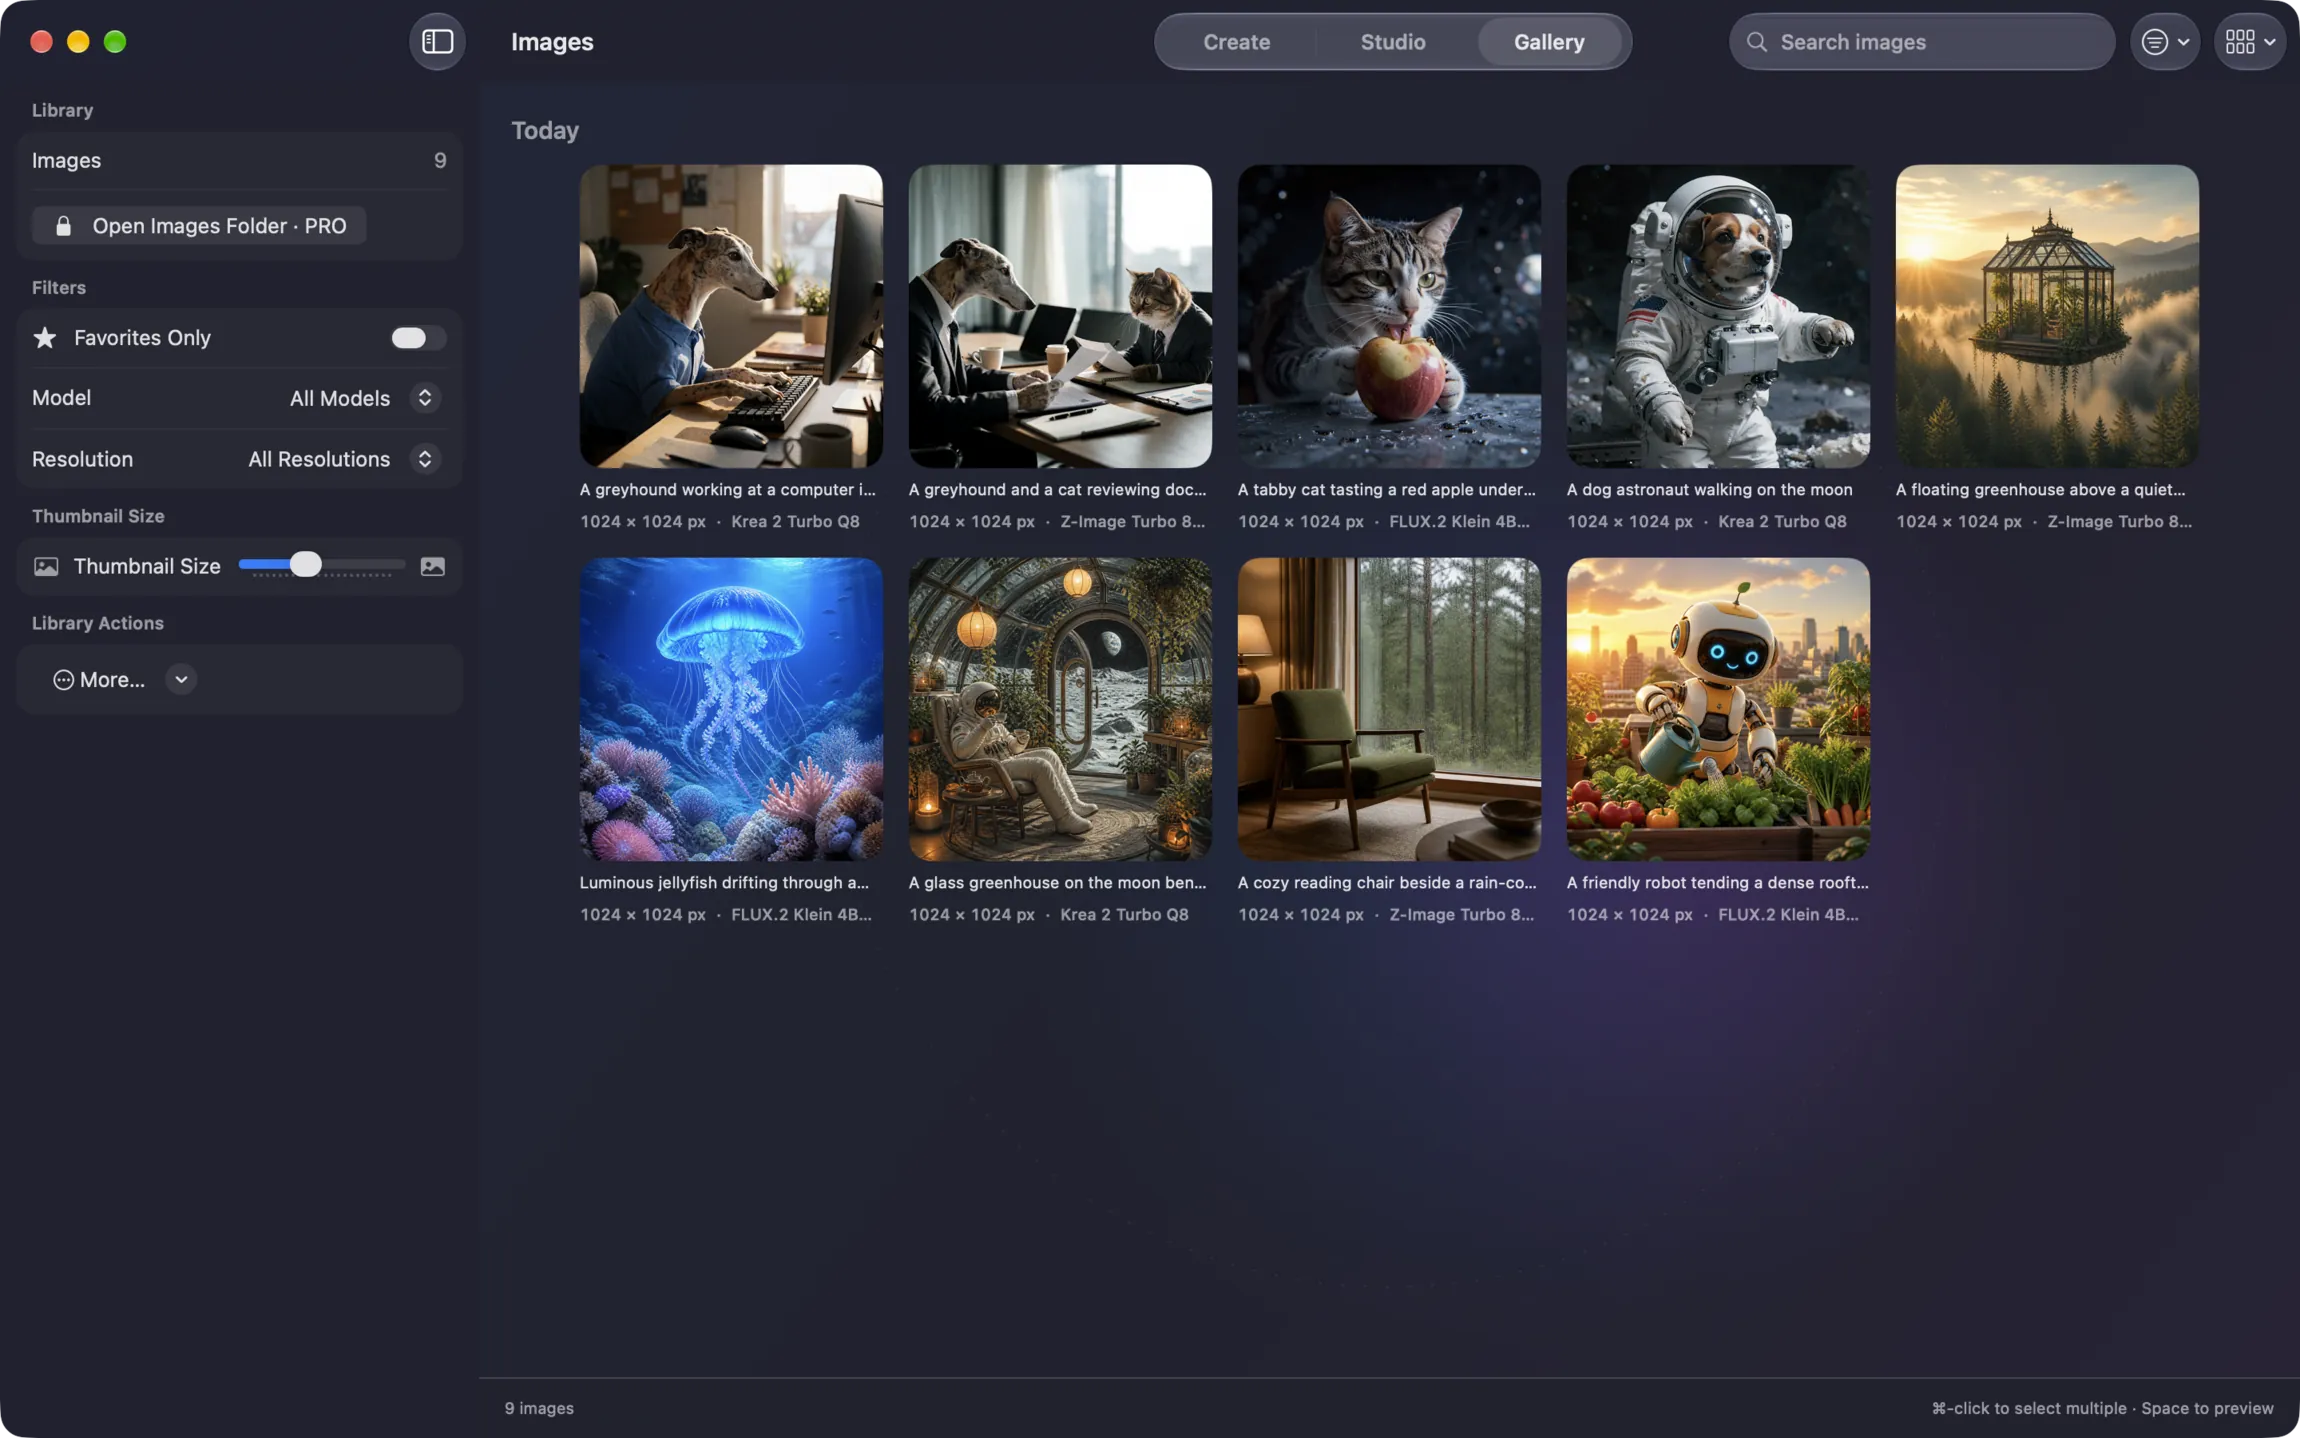The image size is (2300, 1438).
Task: Open the Resolution All Resolutions dropdown
Action: (343, 459)
